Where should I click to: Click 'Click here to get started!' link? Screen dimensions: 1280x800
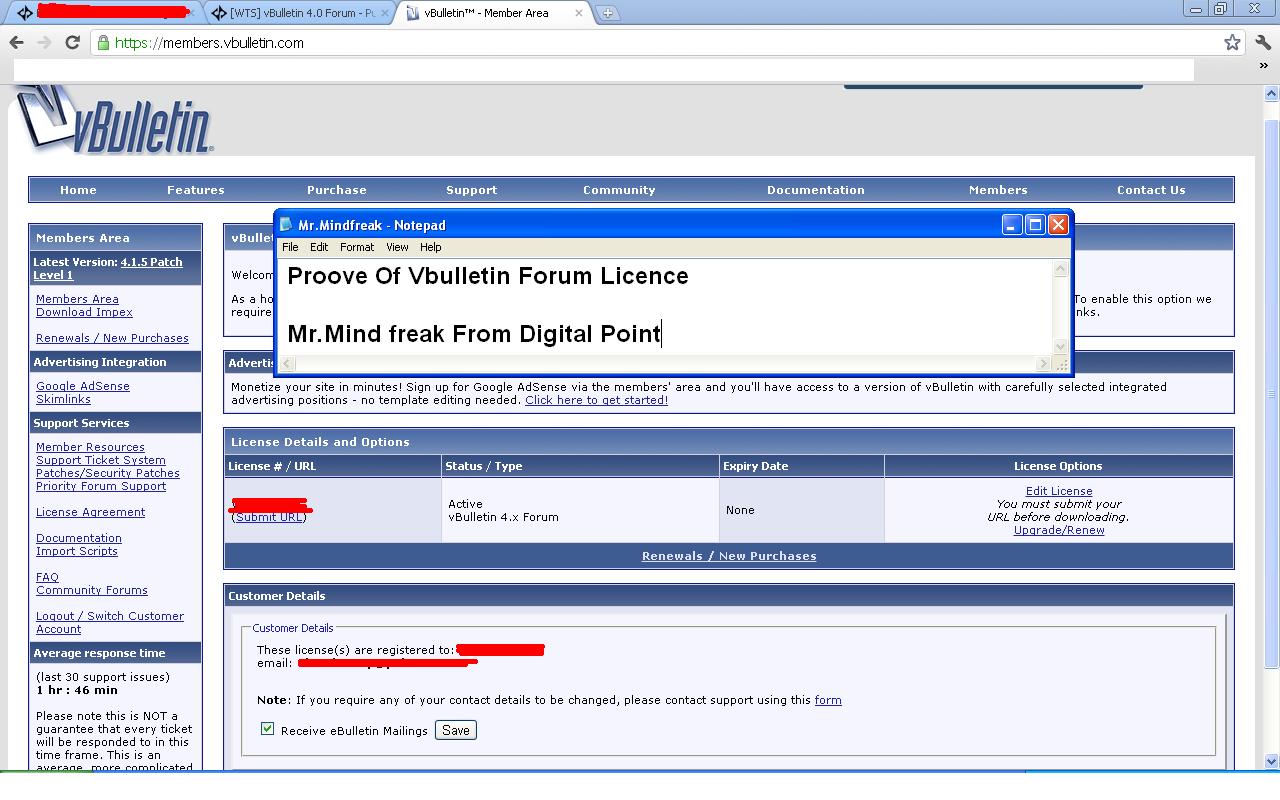(x=597, y=400)
